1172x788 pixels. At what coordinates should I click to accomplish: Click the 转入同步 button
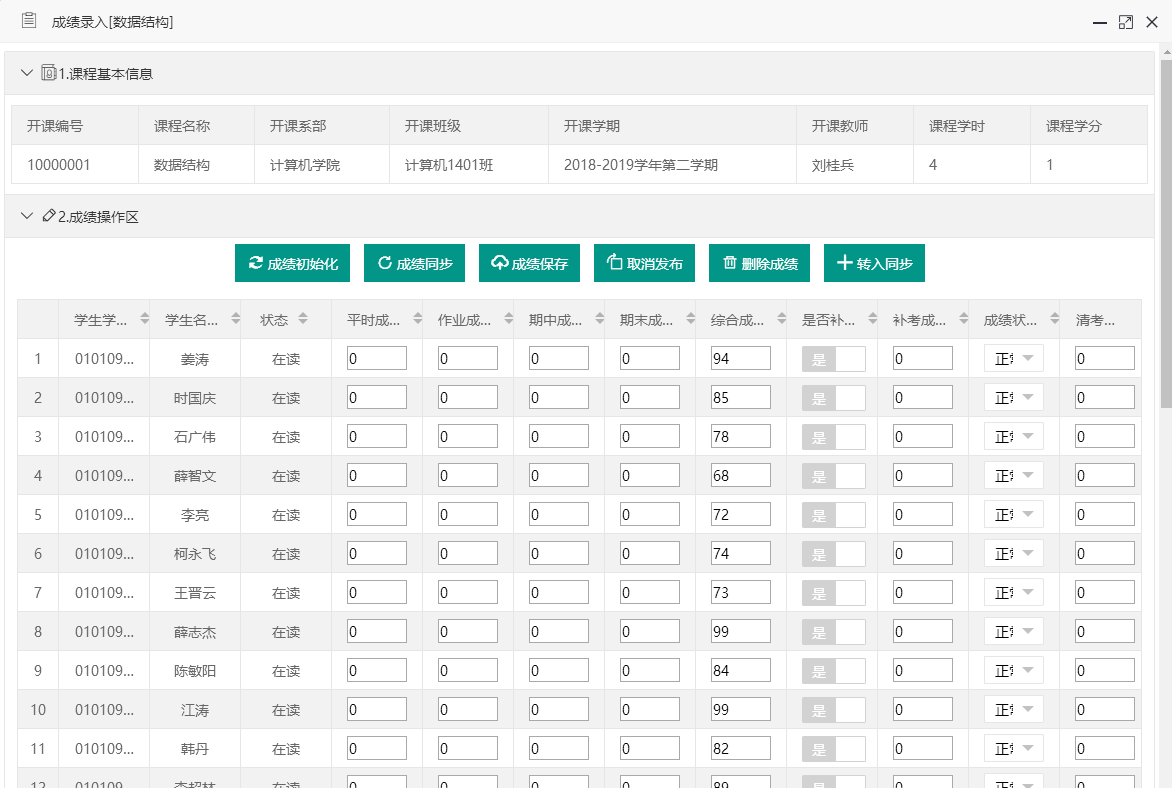pyautogui.click(x=875, y=263)
